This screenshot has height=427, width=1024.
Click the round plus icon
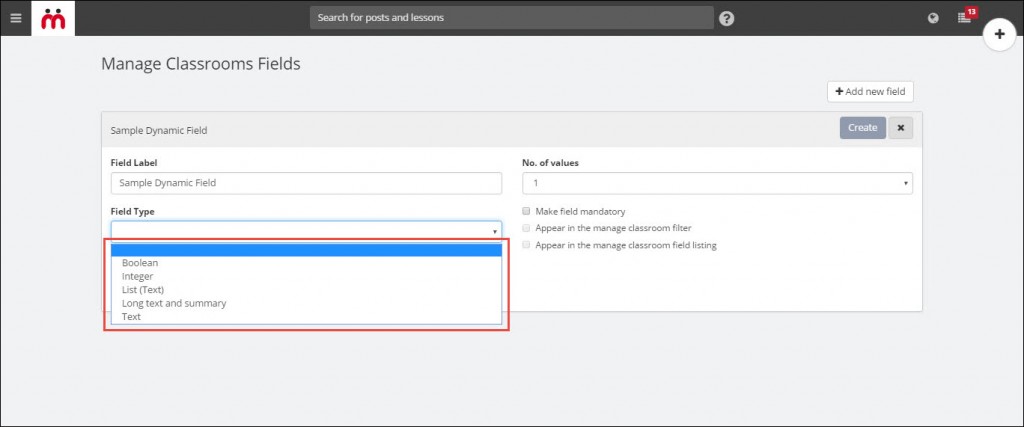999,35
